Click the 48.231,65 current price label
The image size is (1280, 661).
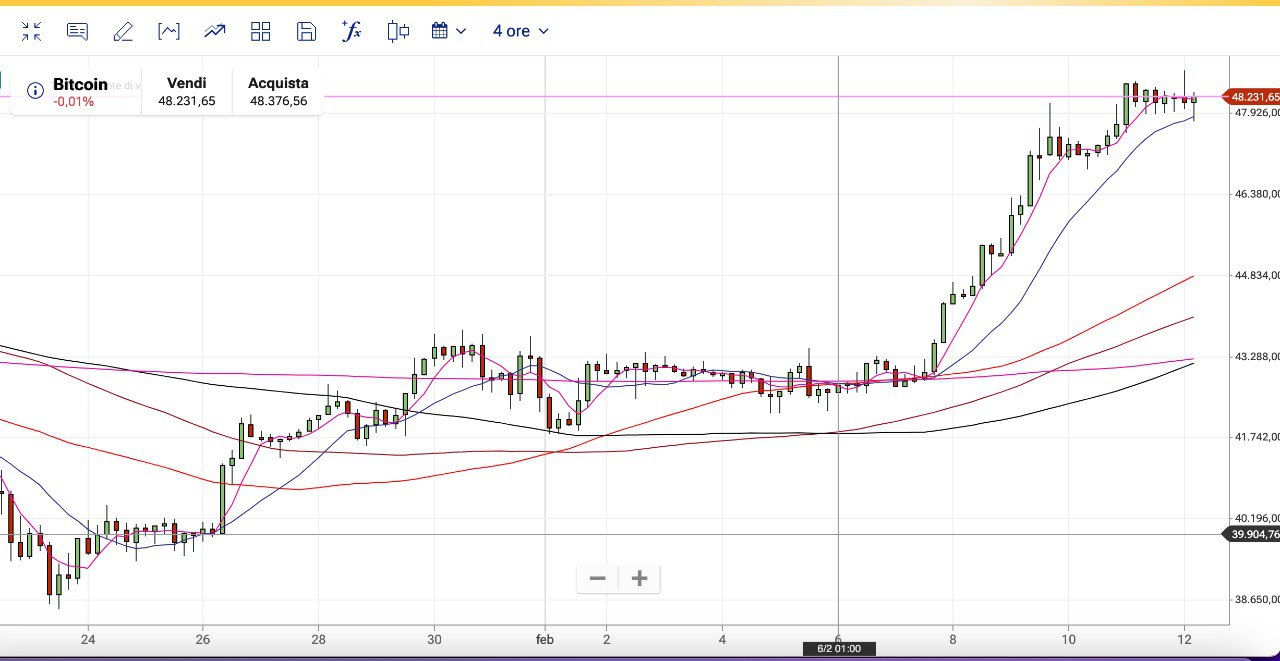click(1254, 97)
